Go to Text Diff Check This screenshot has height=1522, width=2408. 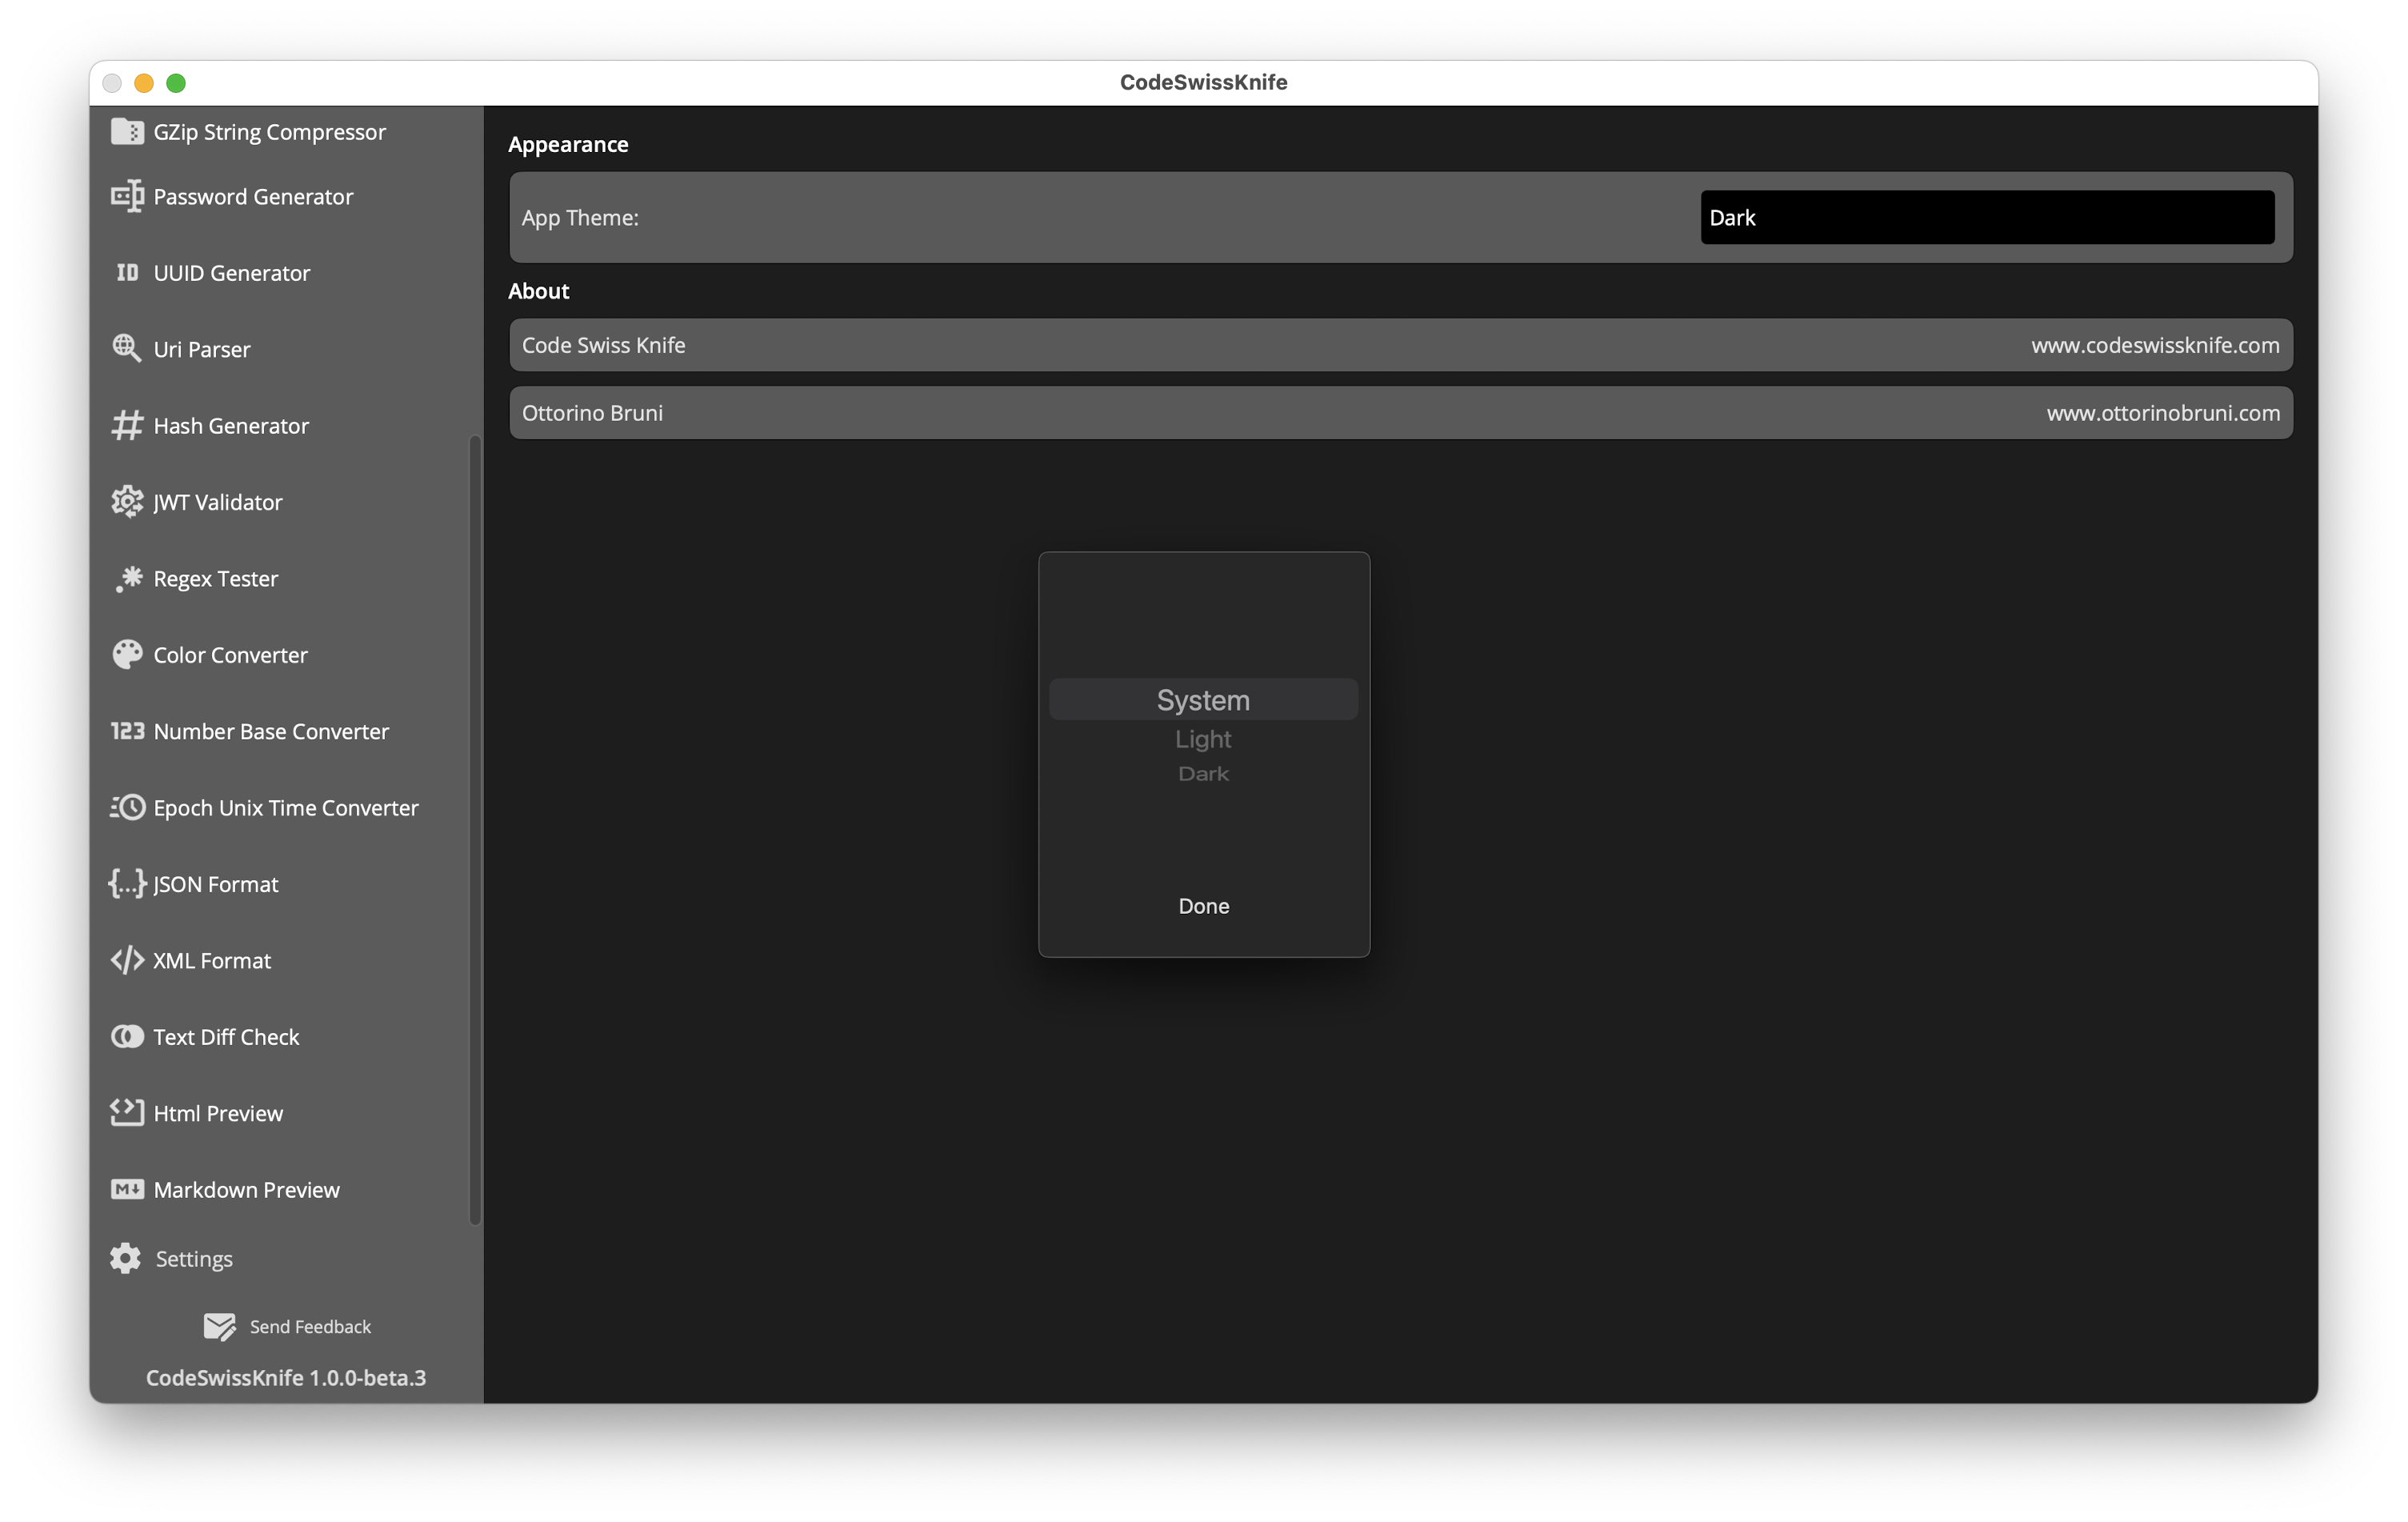coord(226,1037)
